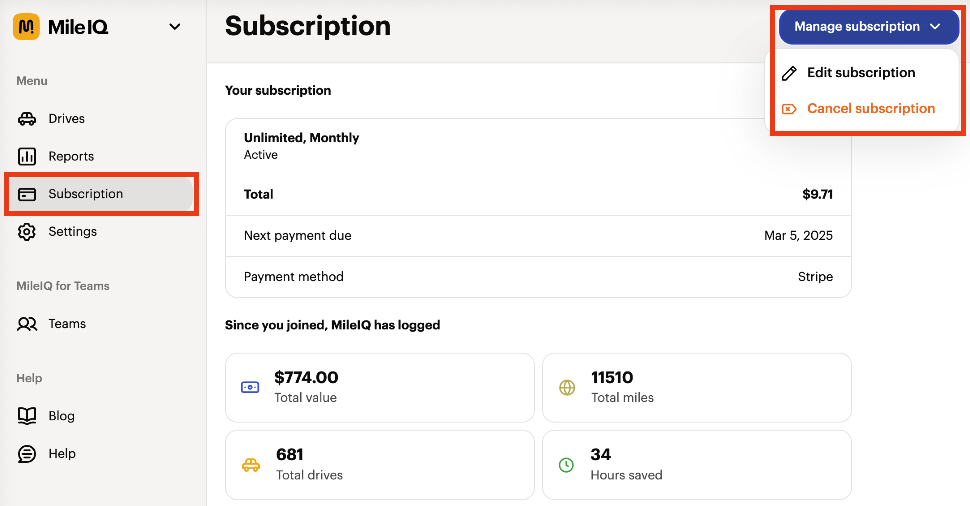Click the pencil icon for Edit subscription
Screen dimensions: 970x506
click(x=790, y=73)
